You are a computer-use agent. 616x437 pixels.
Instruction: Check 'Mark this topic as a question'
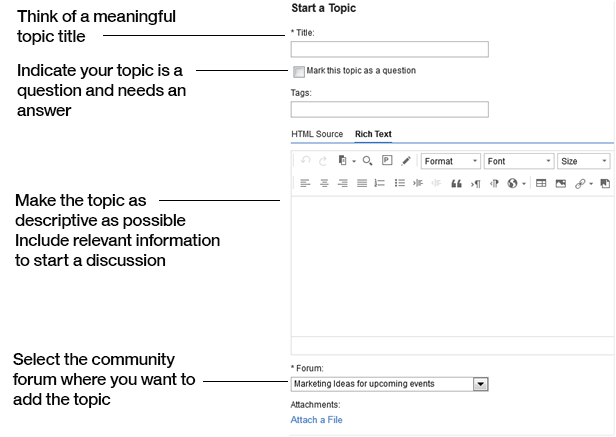click(299, 71)
